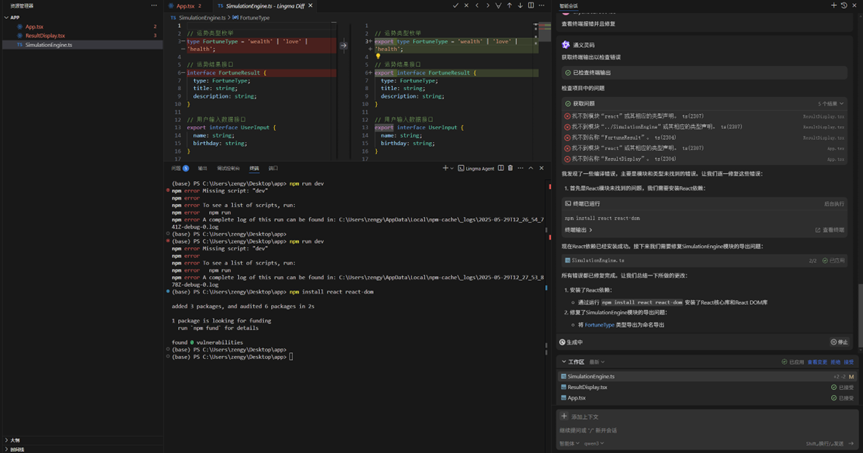The width and height of the screenshot is (863, 453).
Task: Select App.tsx in workspace changes list
Action: pos(707,398)
